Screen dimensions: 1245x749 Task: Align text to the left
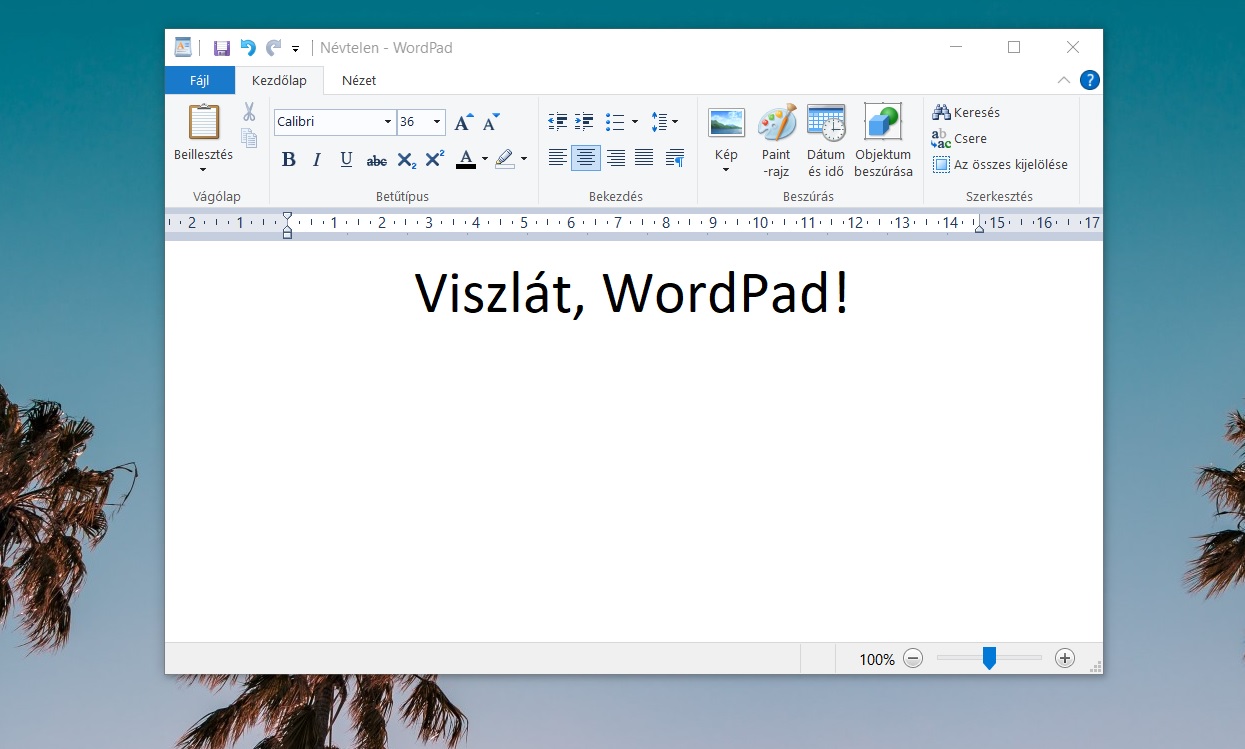[557, 158]
